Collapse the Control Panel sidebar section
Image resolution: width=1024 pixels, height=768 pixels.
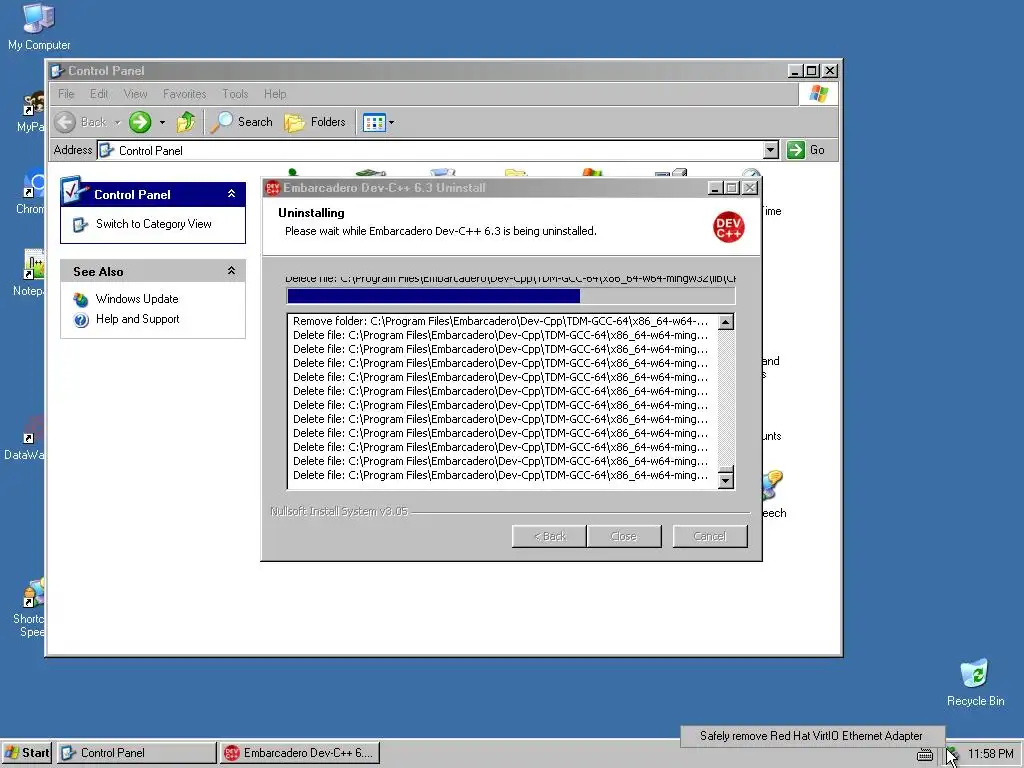pyautogui.click(x=231, y=194)
